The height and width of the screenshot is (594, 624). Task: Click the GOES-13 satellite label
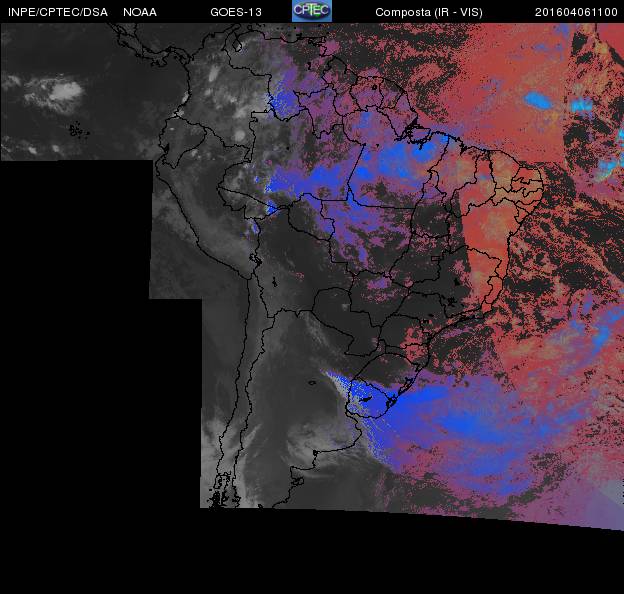[x=236, y=12]
